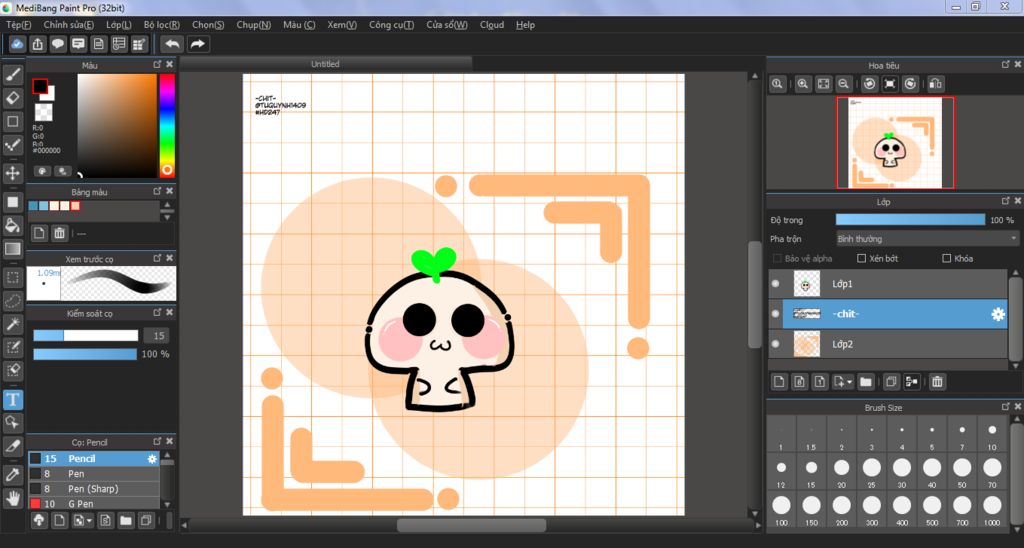This screenshot has width=1024, height=548.
Task: Pop out the Lớp layer panel
Action: click(x=1006, y=201)
